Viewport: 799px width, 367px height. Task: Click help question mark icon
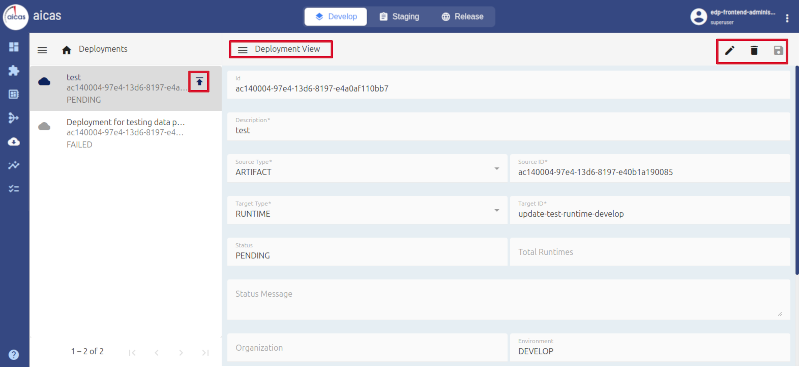(14, 355)
